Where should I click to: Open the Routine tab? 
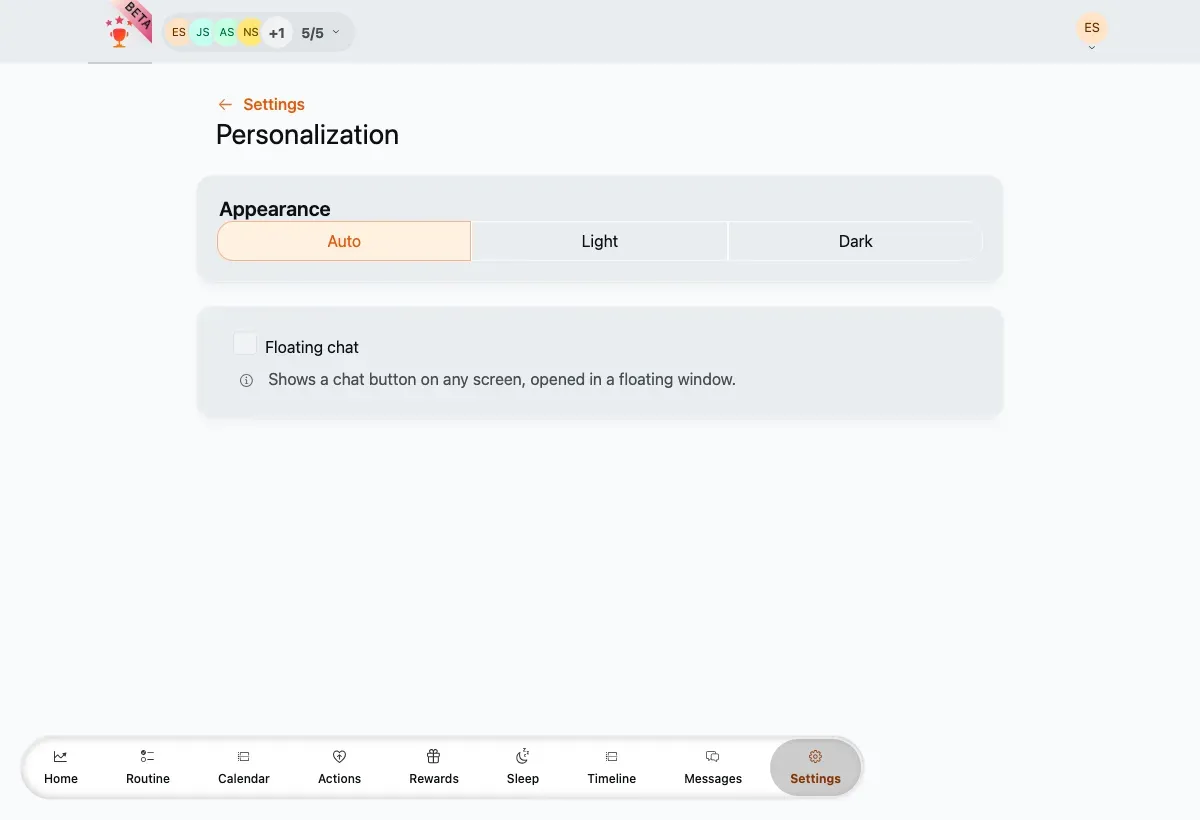pos(148,767)
